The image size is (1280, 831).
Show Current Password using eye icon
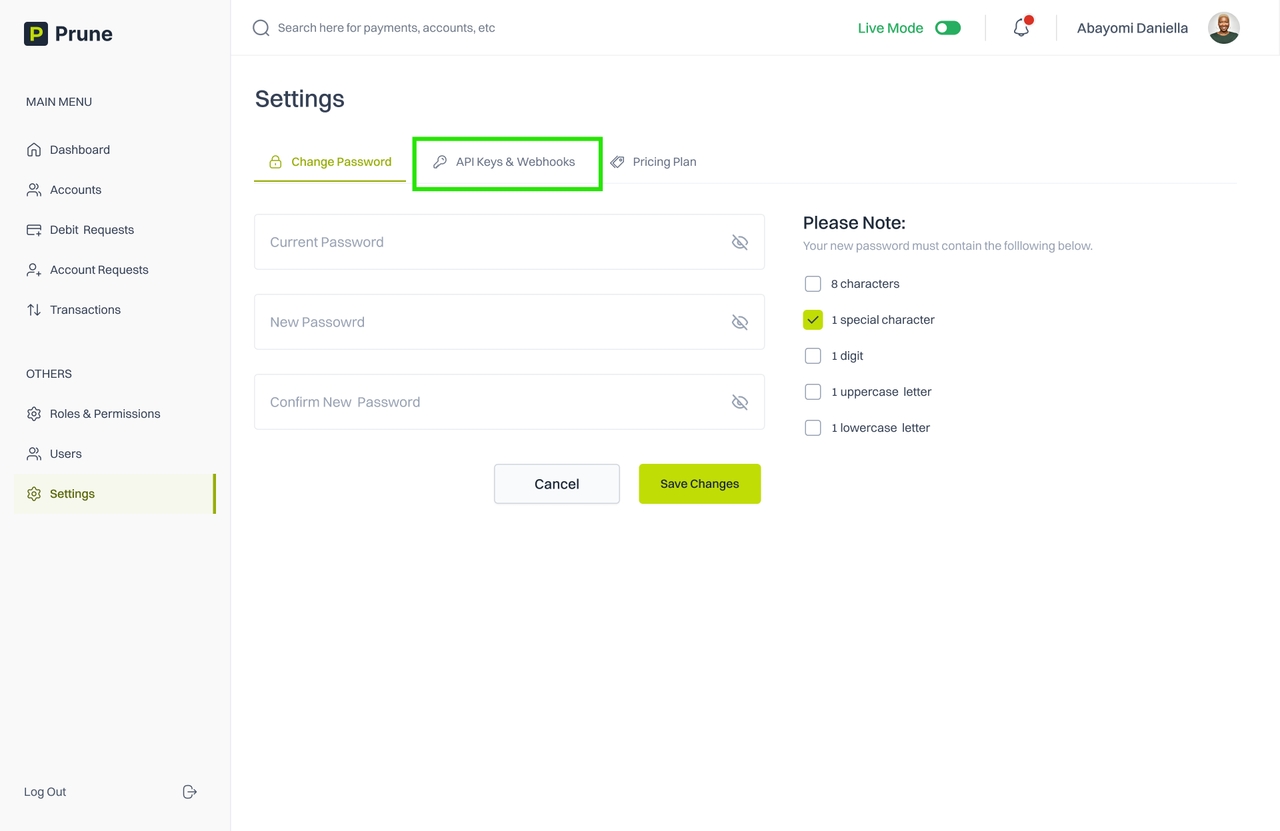740,242
